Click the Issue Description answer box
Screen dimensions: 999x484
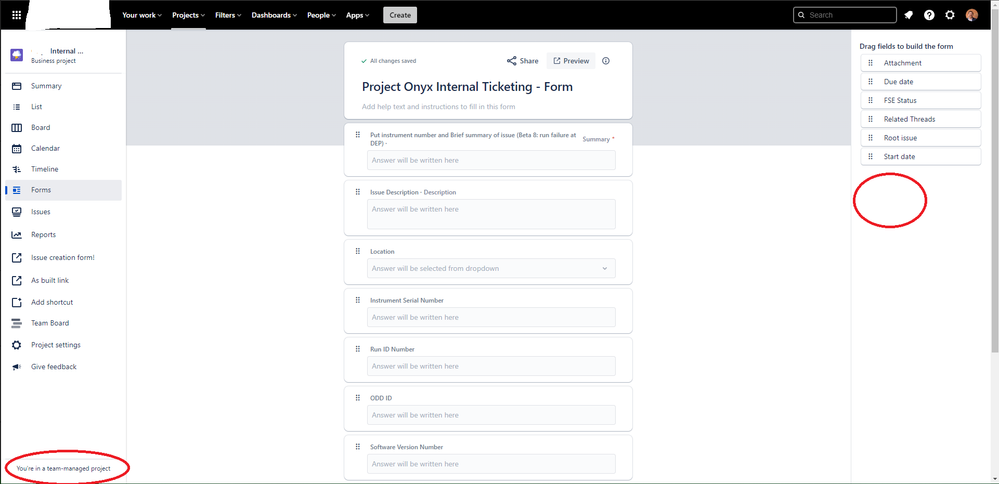[491, 214]
